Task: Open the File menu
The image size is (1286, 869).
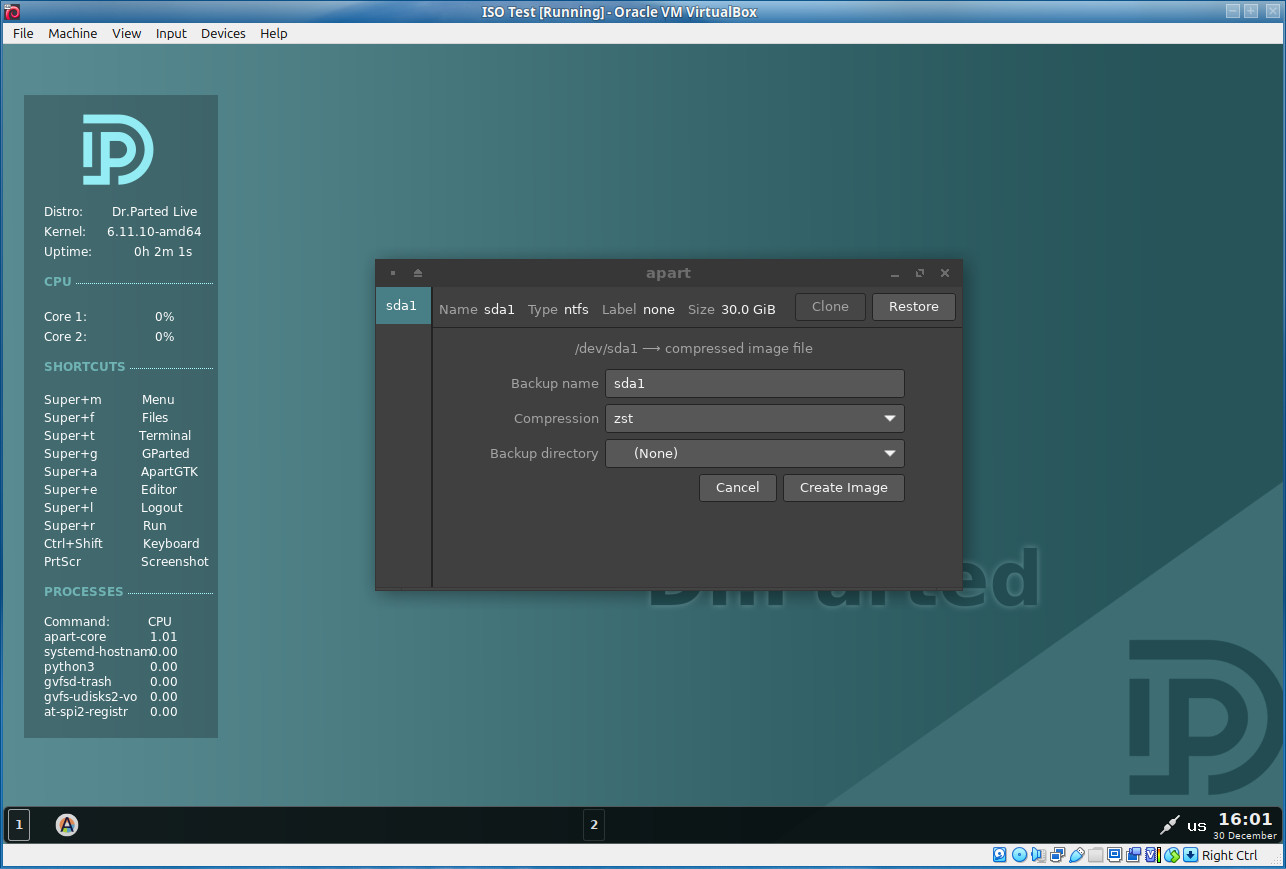Action: click(23, 33)
